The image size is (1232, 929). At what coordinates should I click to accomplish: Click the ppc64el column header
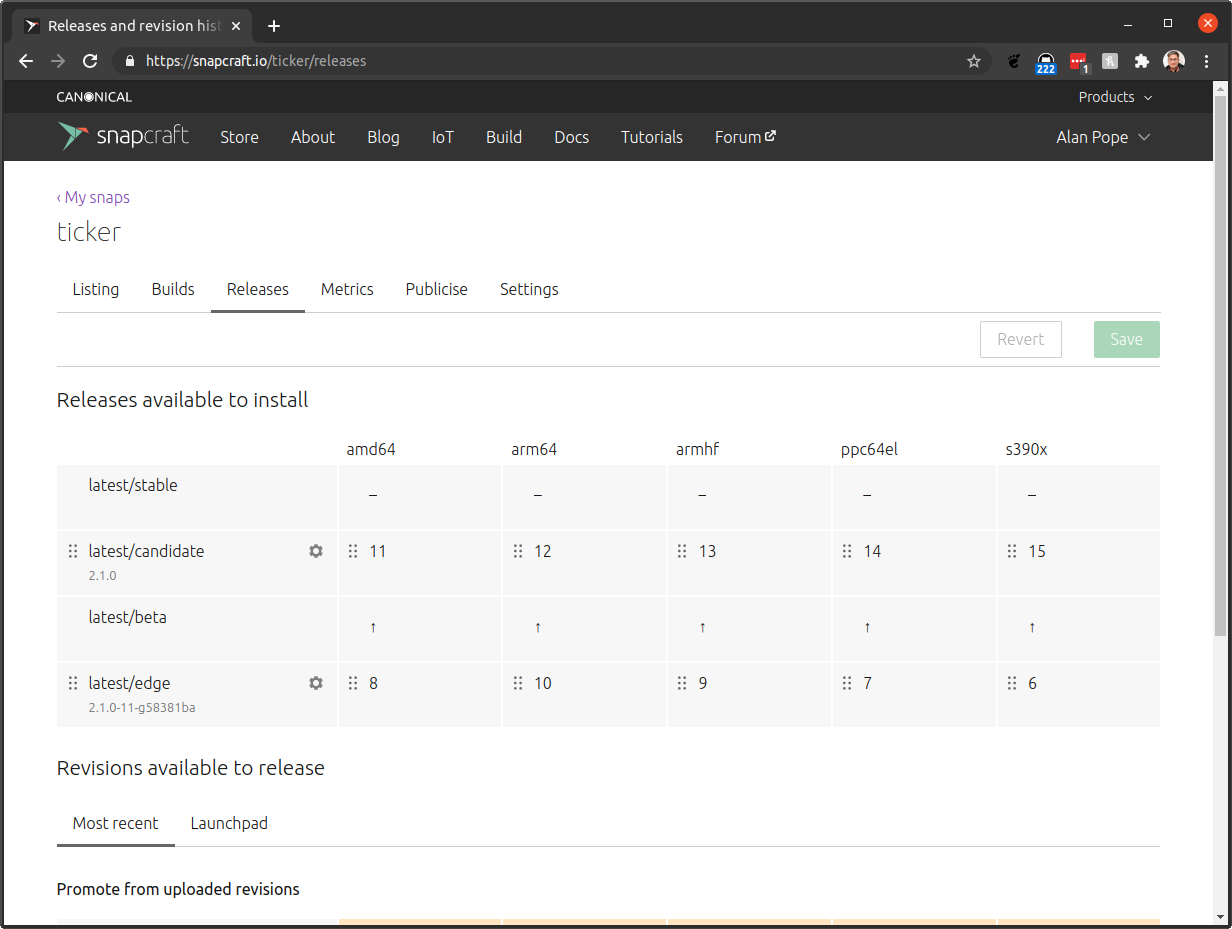(870, 449)
